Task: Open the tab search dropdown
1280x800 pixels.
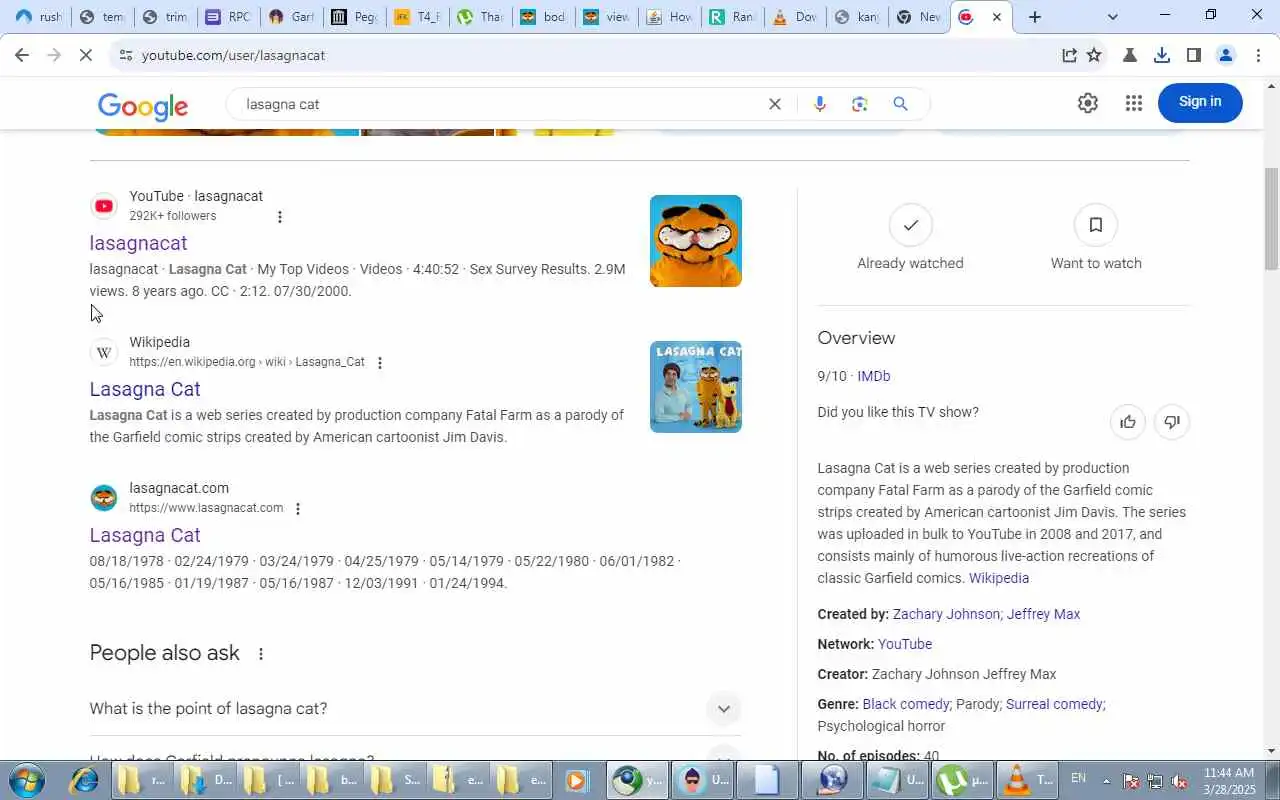Action: [x=1113, y=17]
